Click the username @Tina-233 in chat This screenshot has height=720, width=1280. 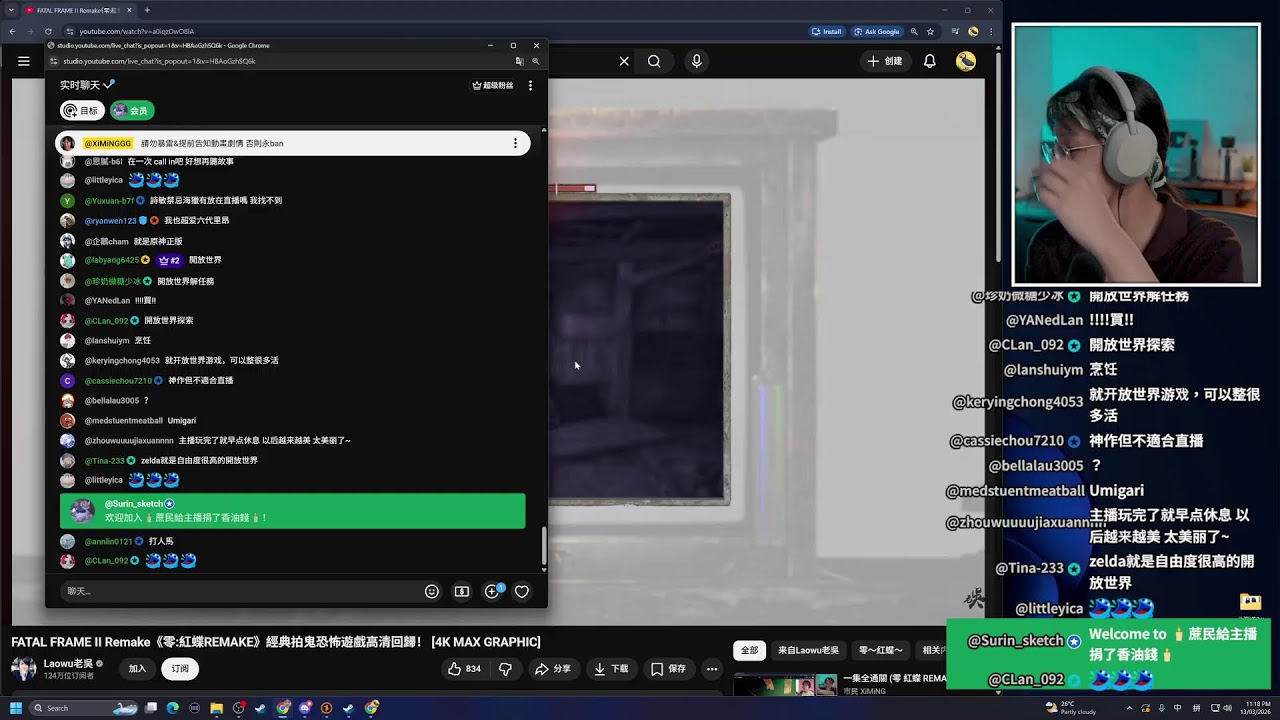point(104,461)
